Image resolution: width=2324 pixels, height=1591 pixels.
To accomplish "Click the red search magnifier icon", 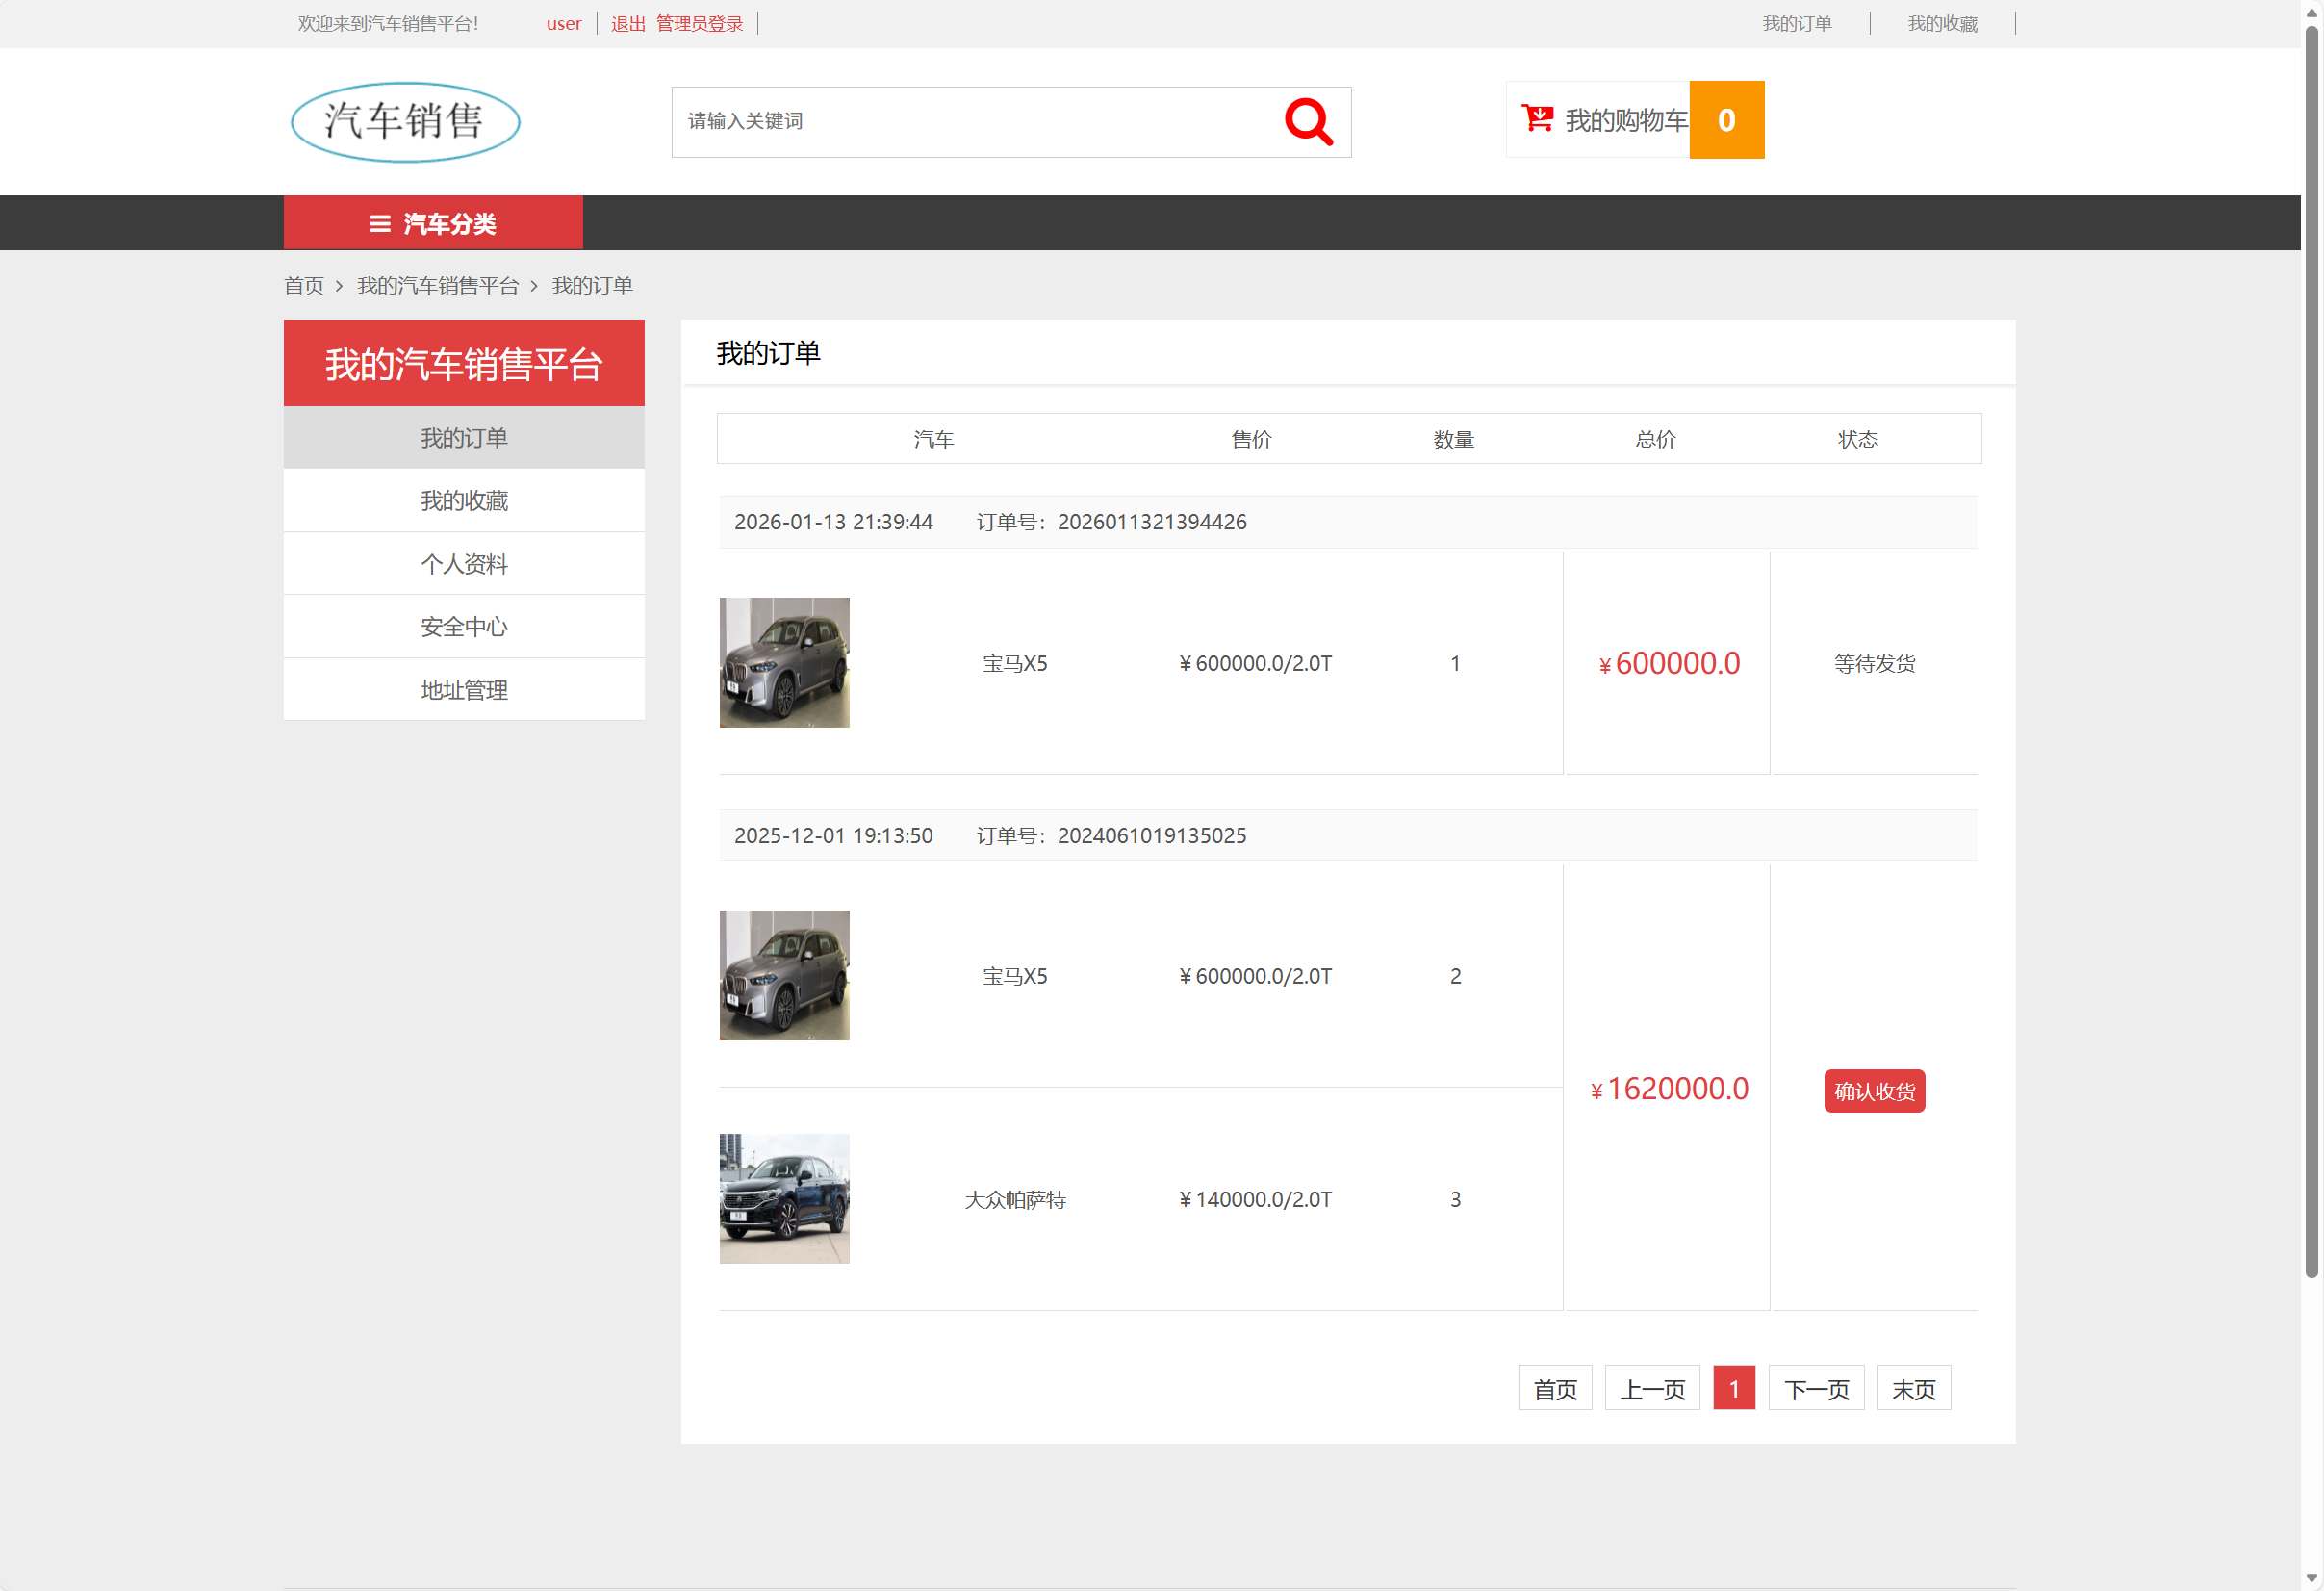I will coord(1309,121).
